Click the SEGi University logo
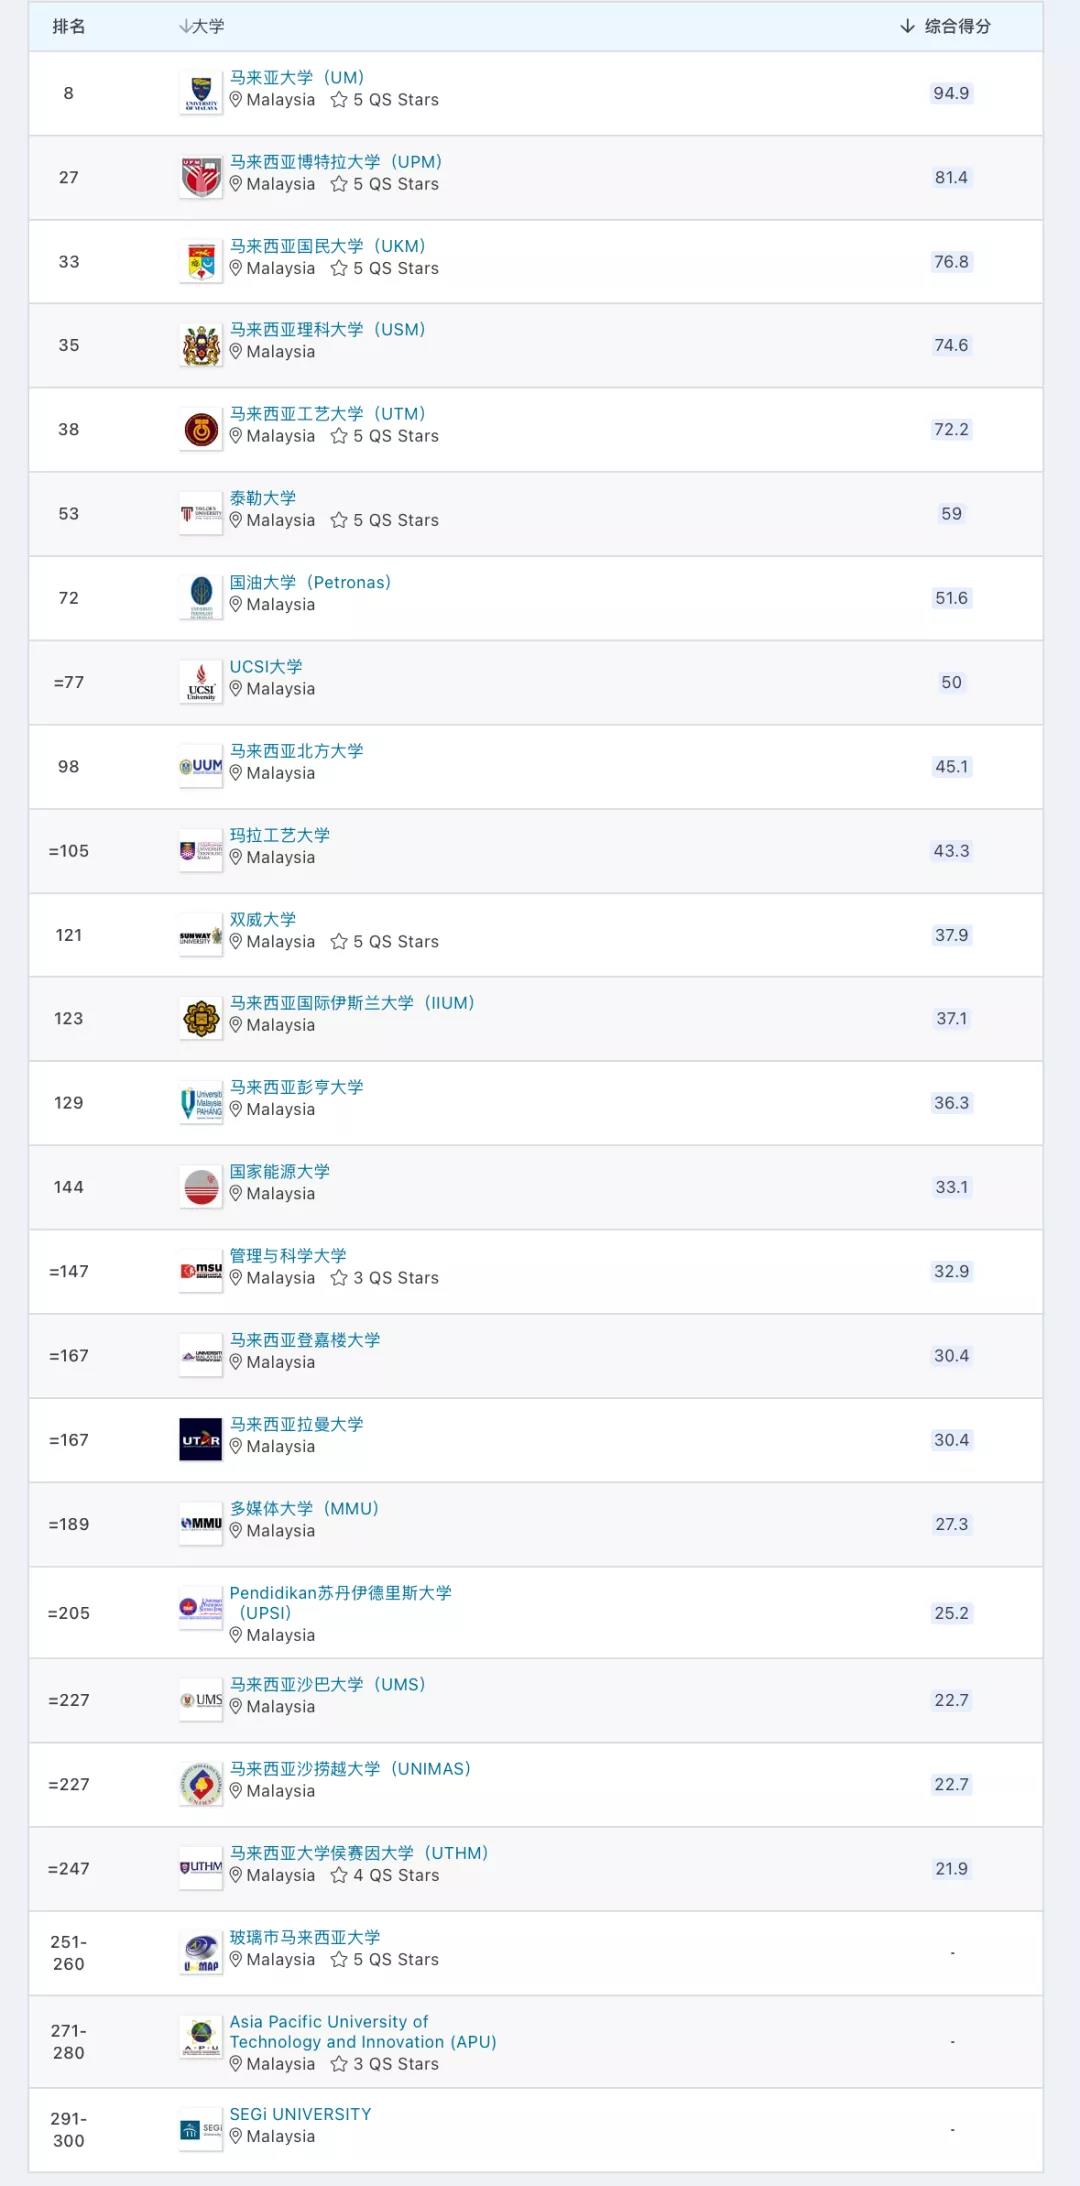This screenshot has height=2186, width=1080. 201,2130
